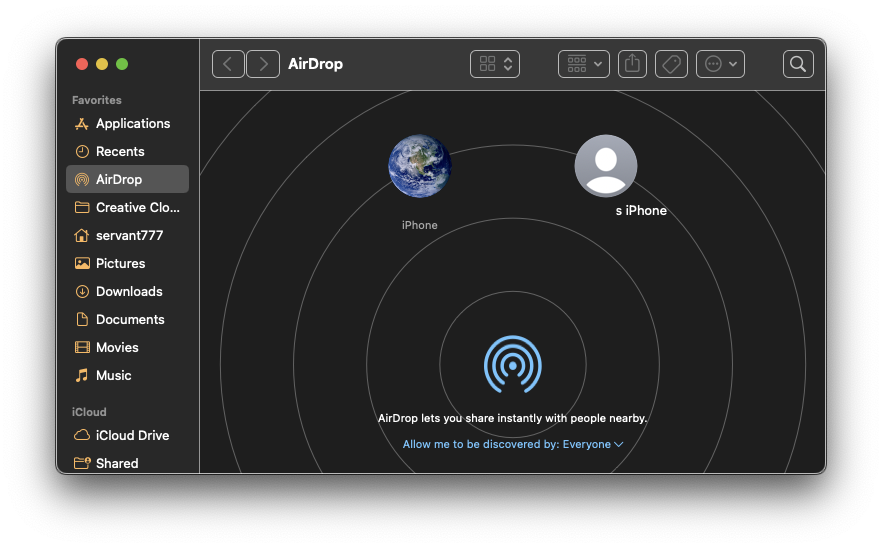Select AirDrop in the sidebar
Viewport: 882px width, 548px height.
(x=128, y=179)
